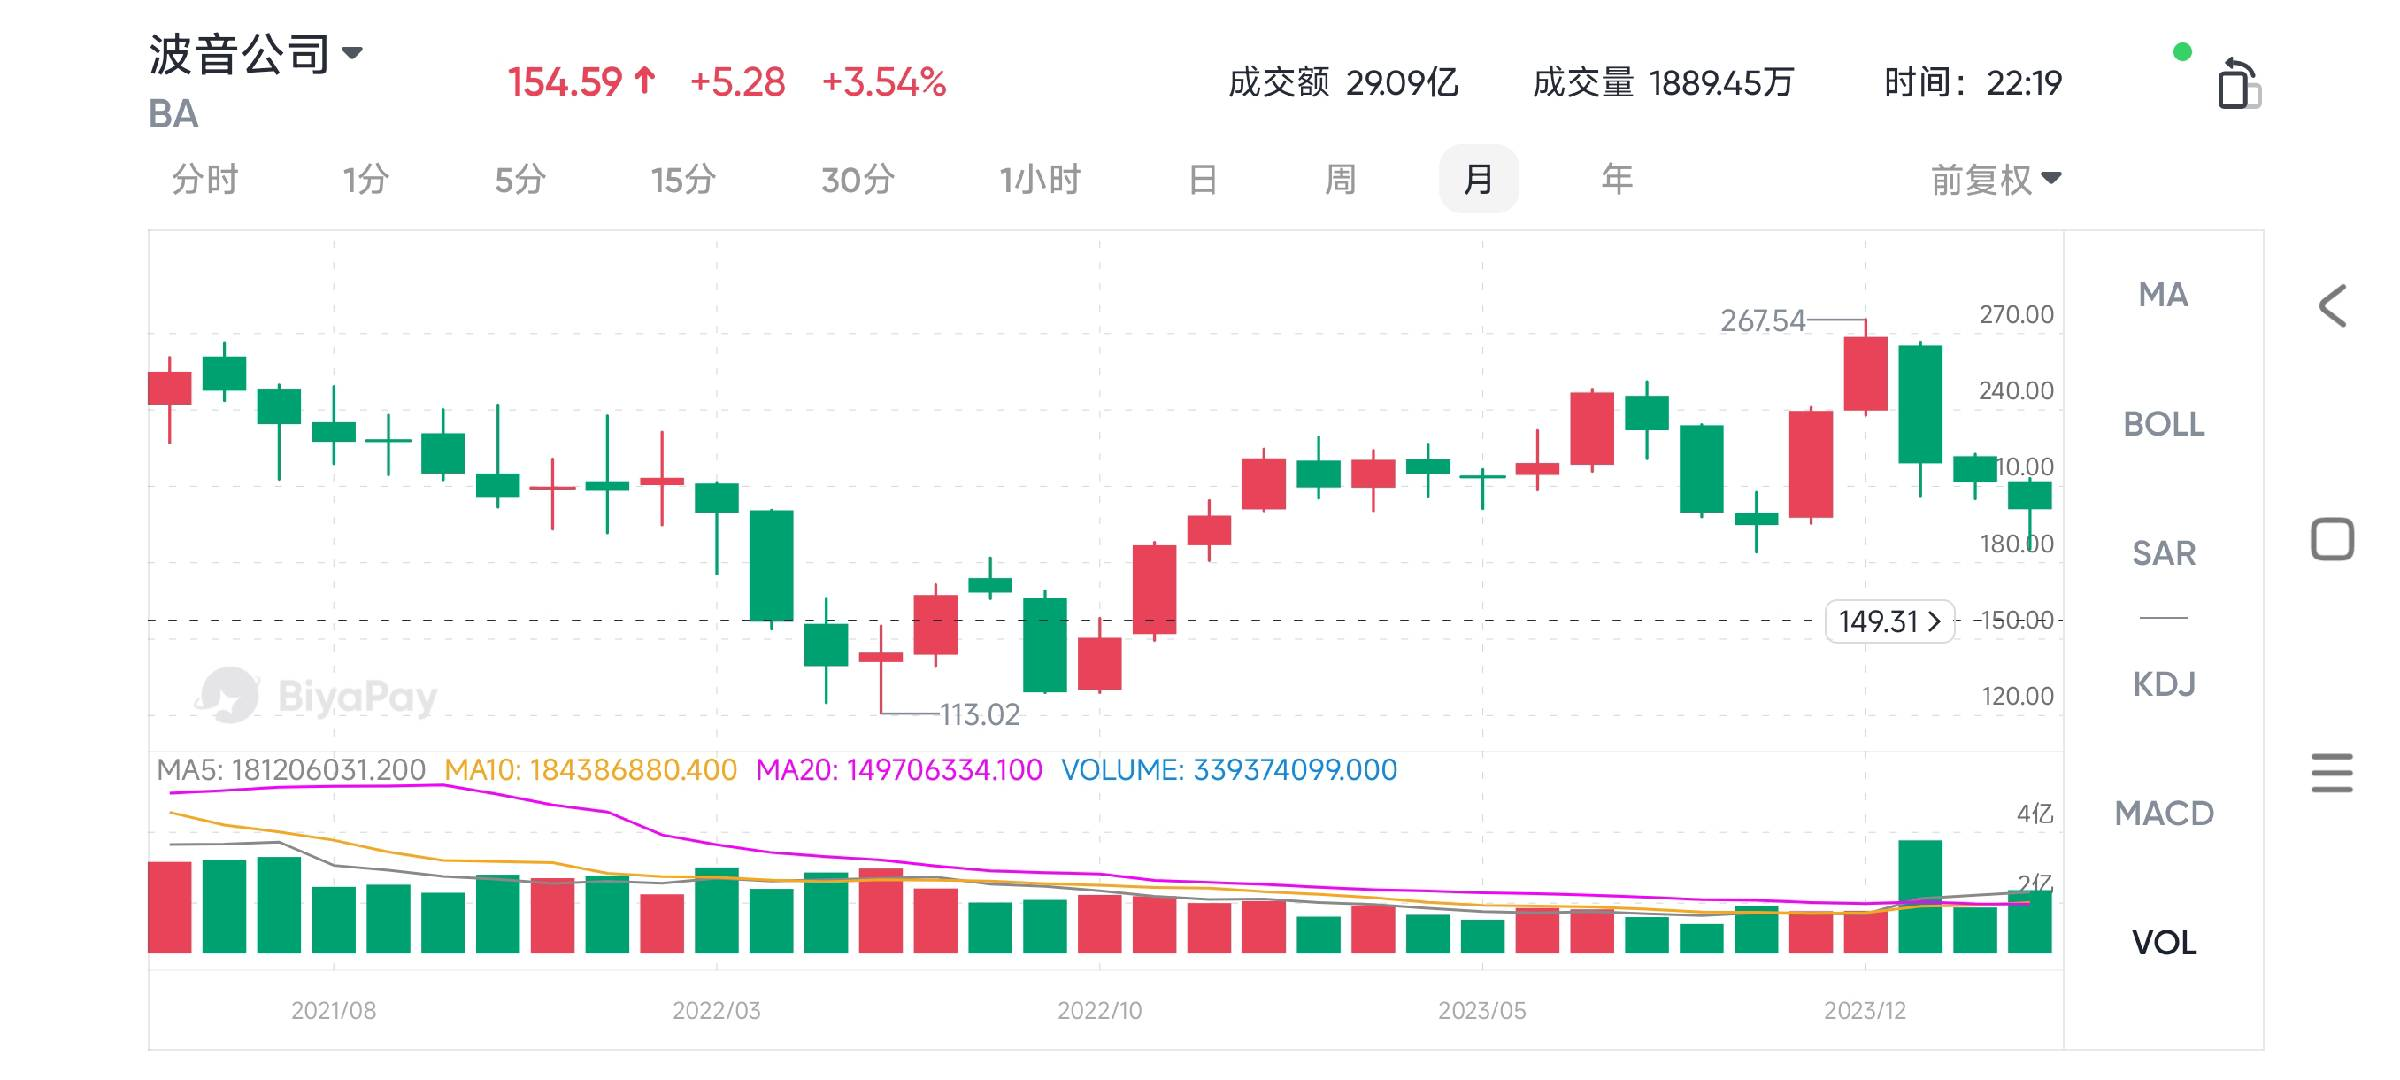Select the tallest green volume bar
Image resolution: width=2400 pixels, height=1080 pixels.
[x=1920, y=896]
